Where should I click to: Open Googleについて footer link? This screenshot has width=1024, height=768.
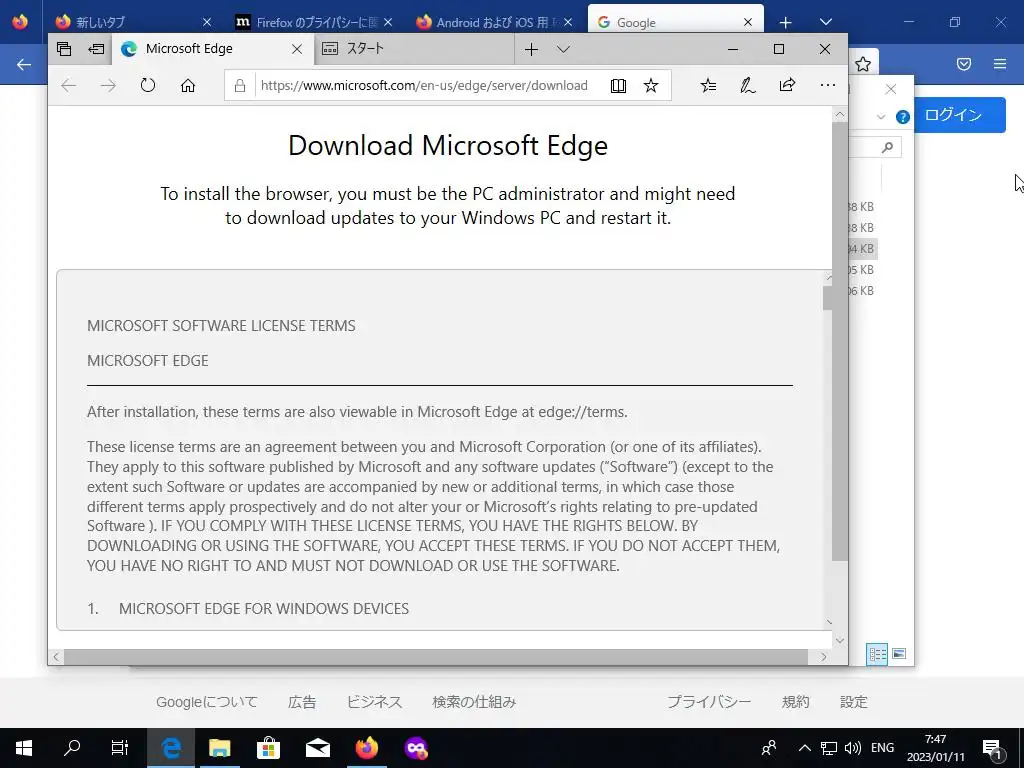207,702
